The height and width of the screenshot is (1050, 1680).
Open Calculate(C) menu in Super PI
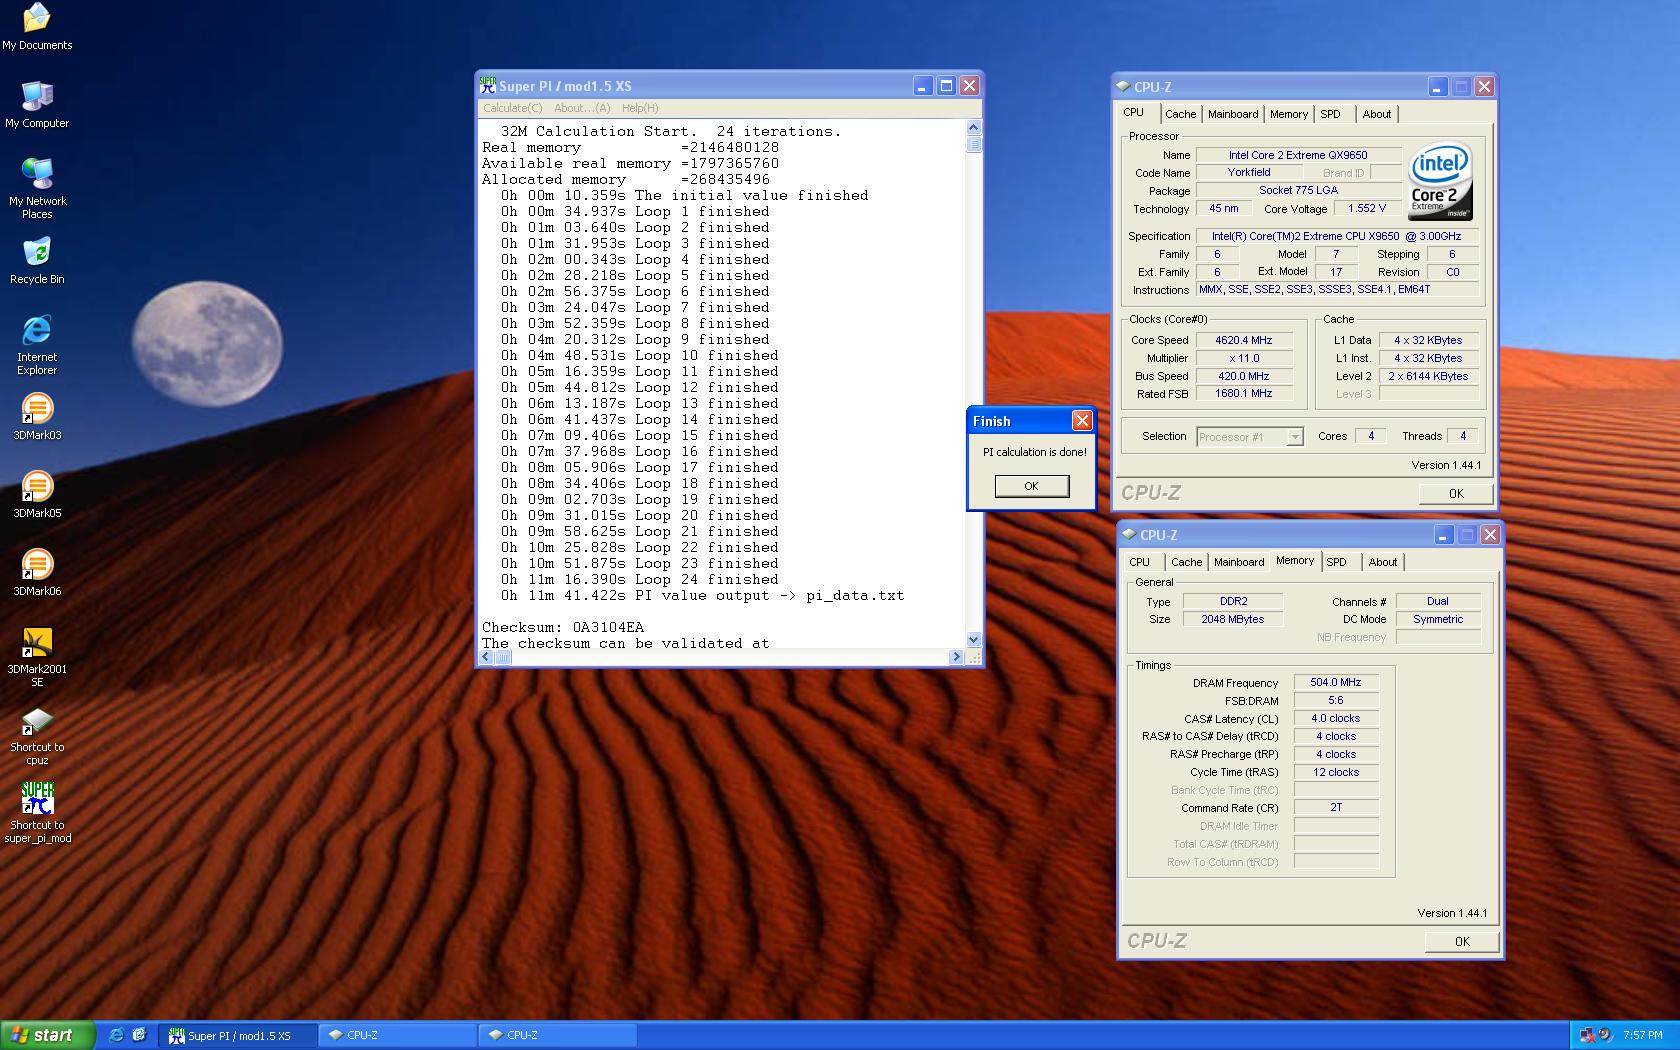click(x=513, y=108)
